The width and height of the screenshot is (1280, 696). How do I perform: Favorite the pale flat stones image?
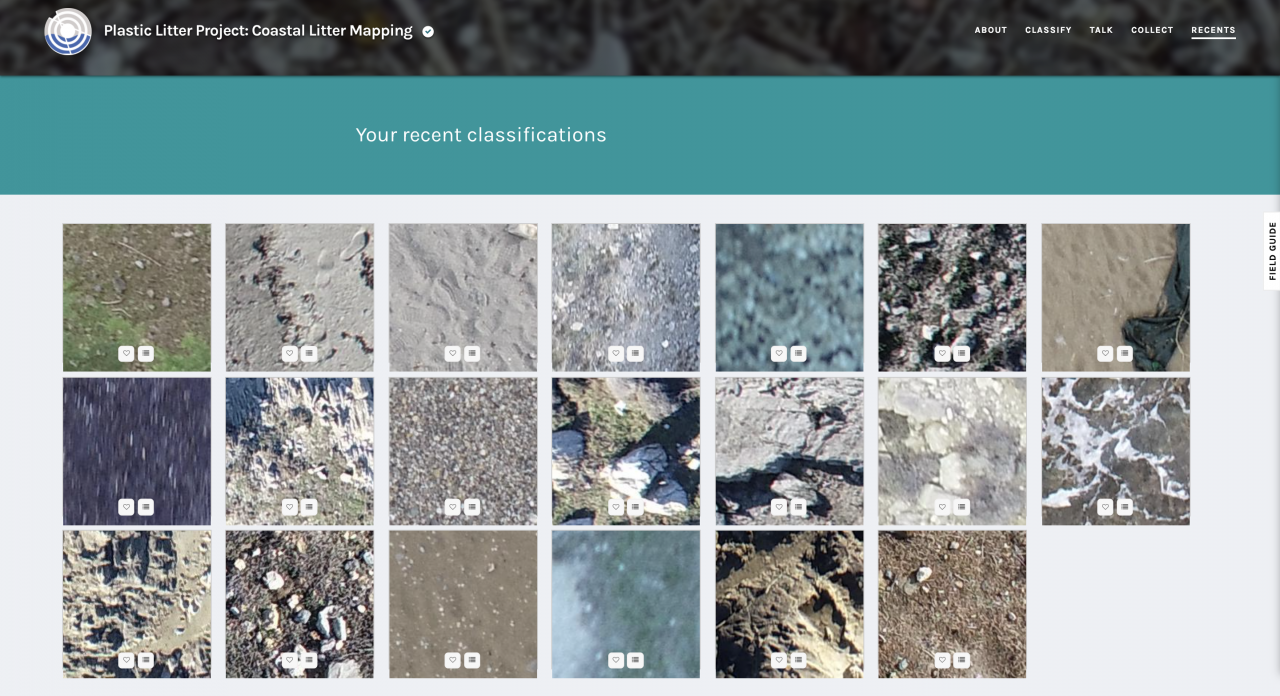[942, 507]
